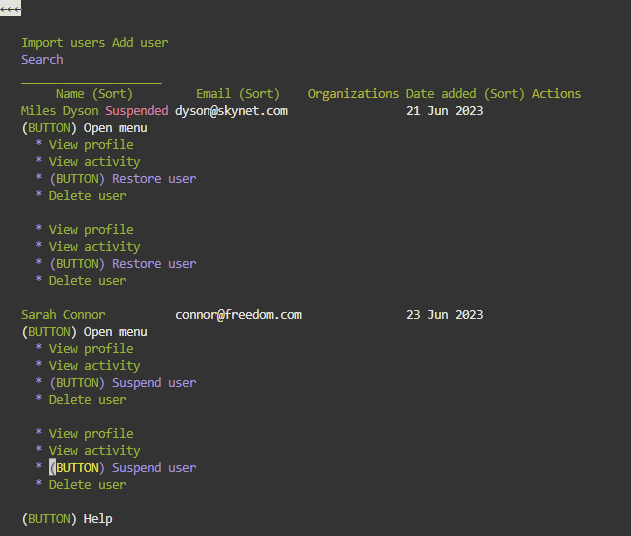Open the Miles Dyson user link
This screenshot has height=536, width=631.
[x=60, y=111]
